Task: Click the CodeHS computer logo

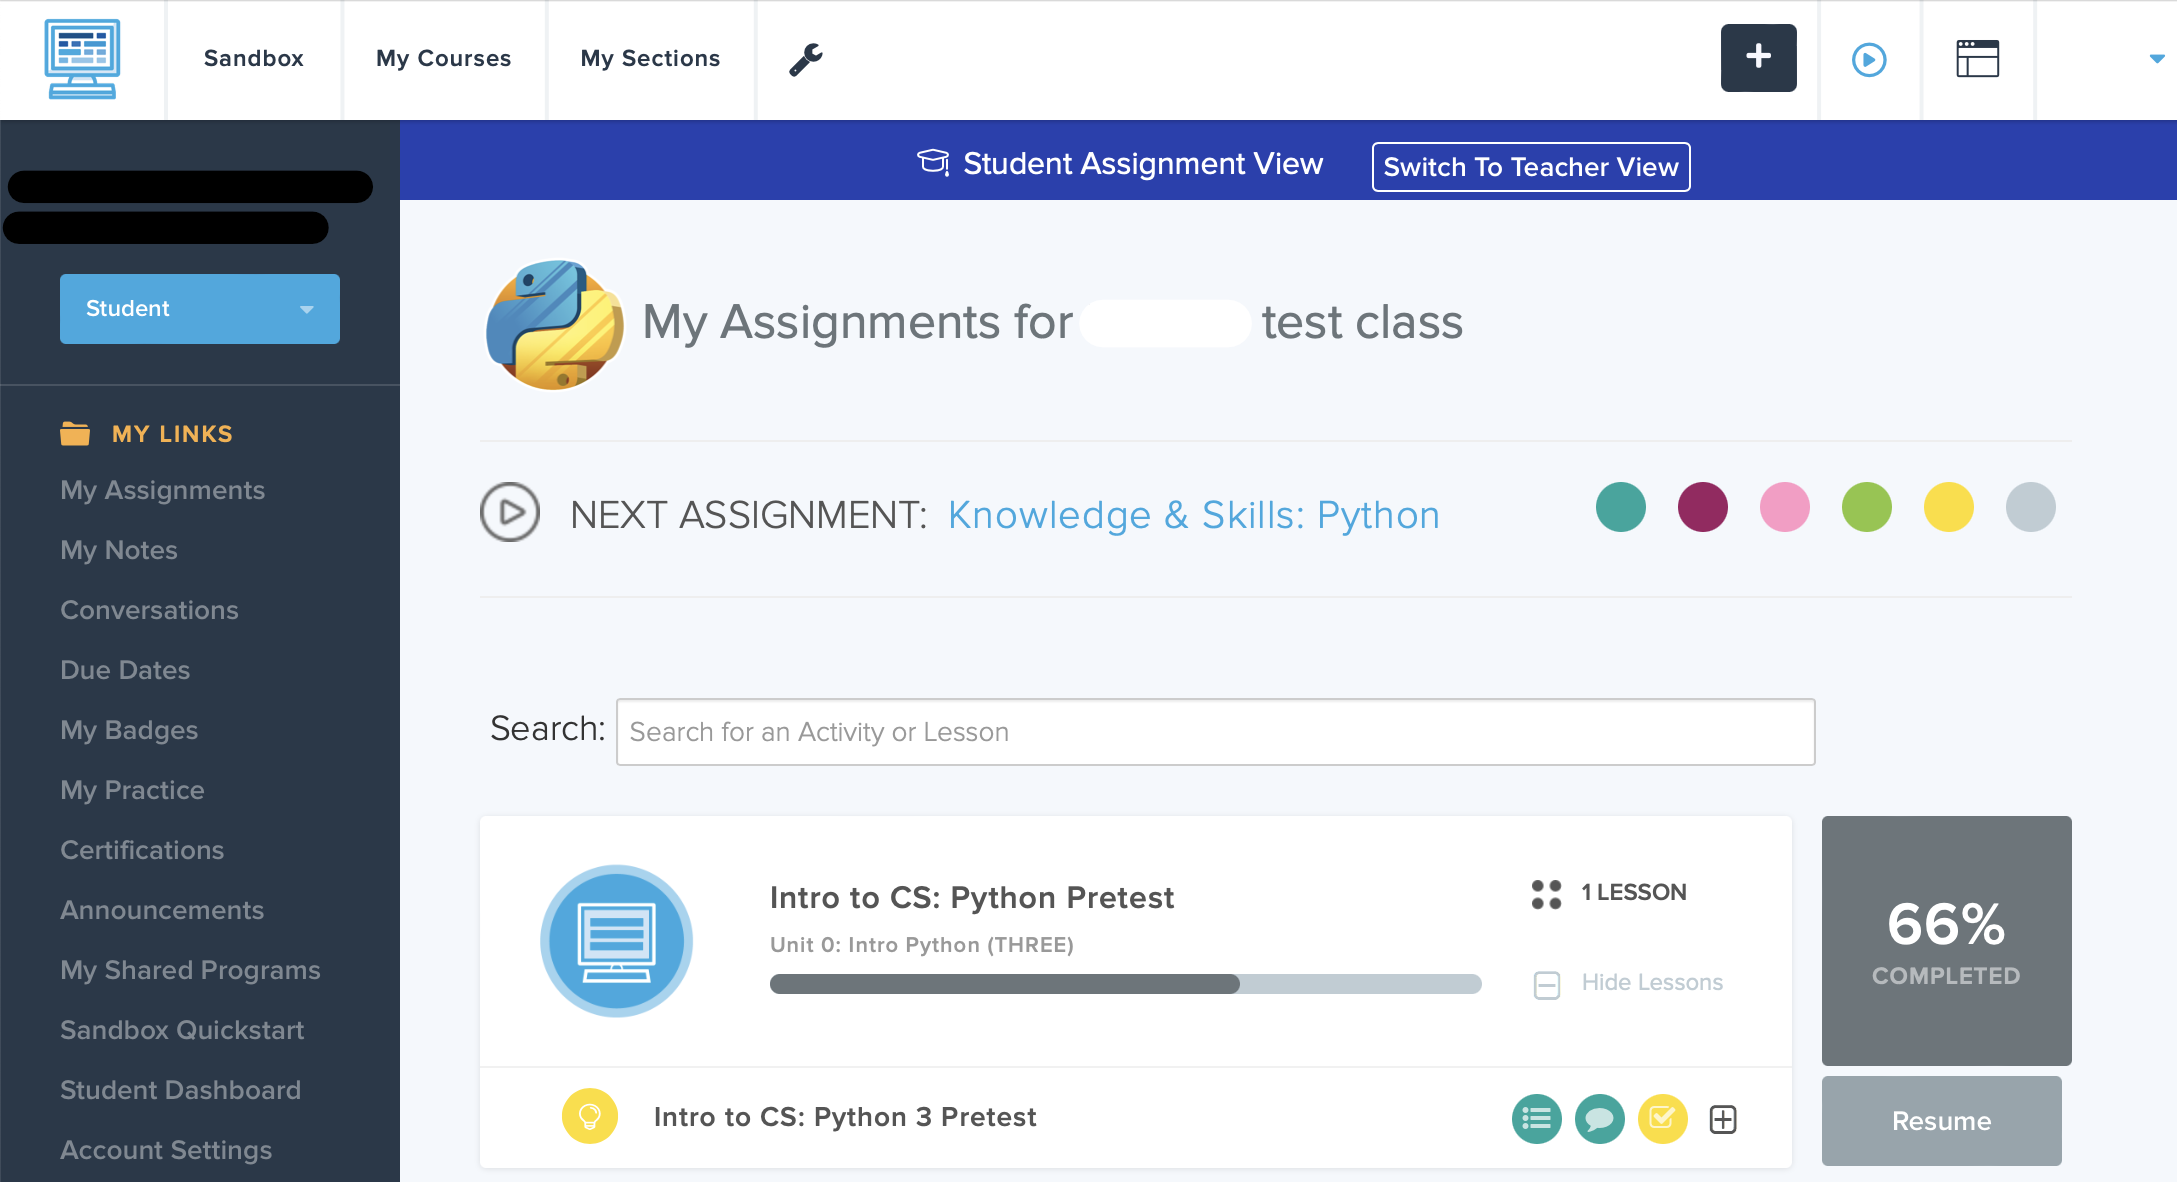Action: [x=82, y=59]
